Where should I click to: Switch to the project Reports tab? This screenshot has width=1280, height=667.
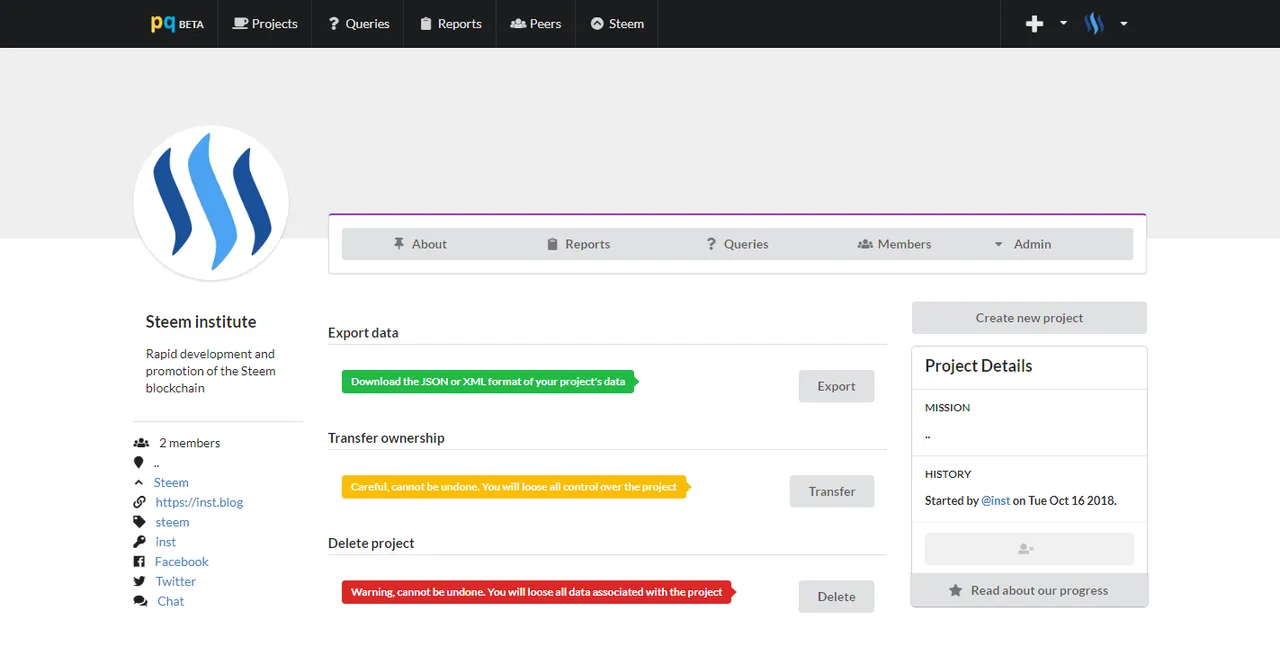point(578,244)
